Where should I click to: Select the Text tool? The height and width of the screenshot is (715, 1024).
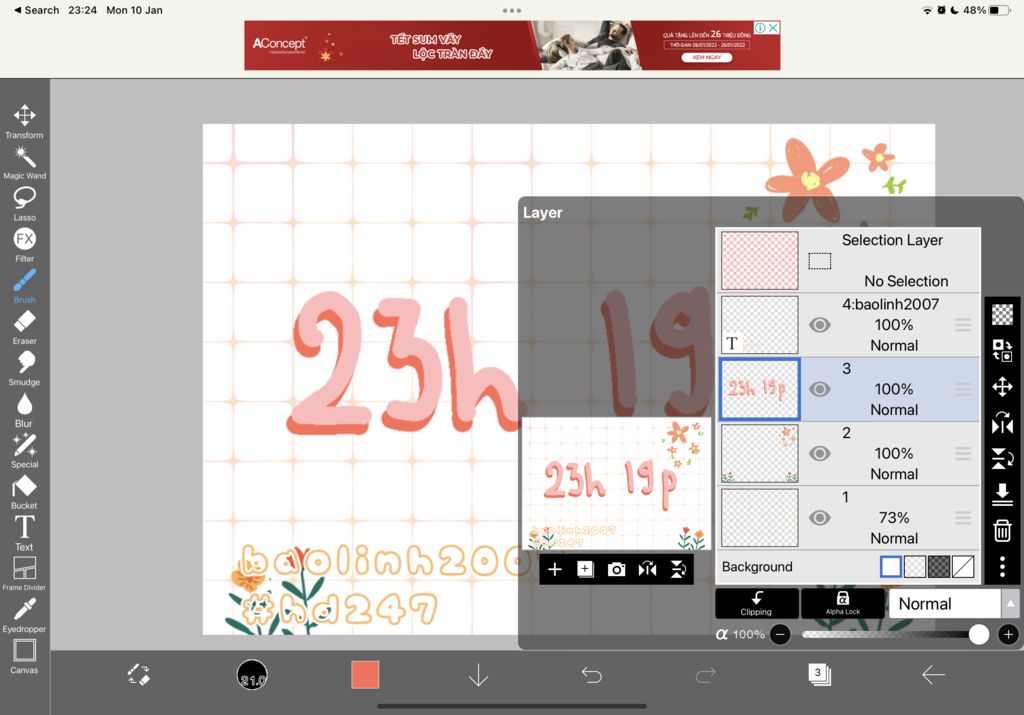tap(24, 533)
